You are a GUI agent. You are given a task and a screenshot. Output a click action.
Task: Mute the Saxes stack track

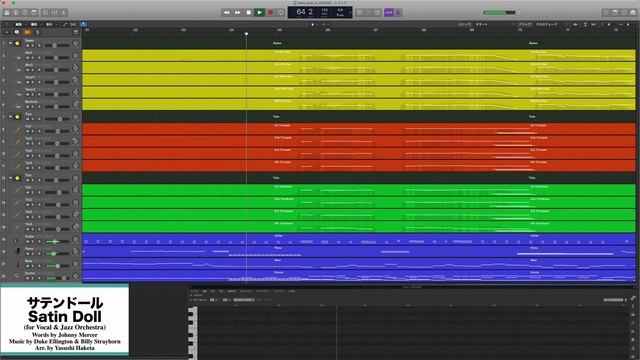coord(27,45)
